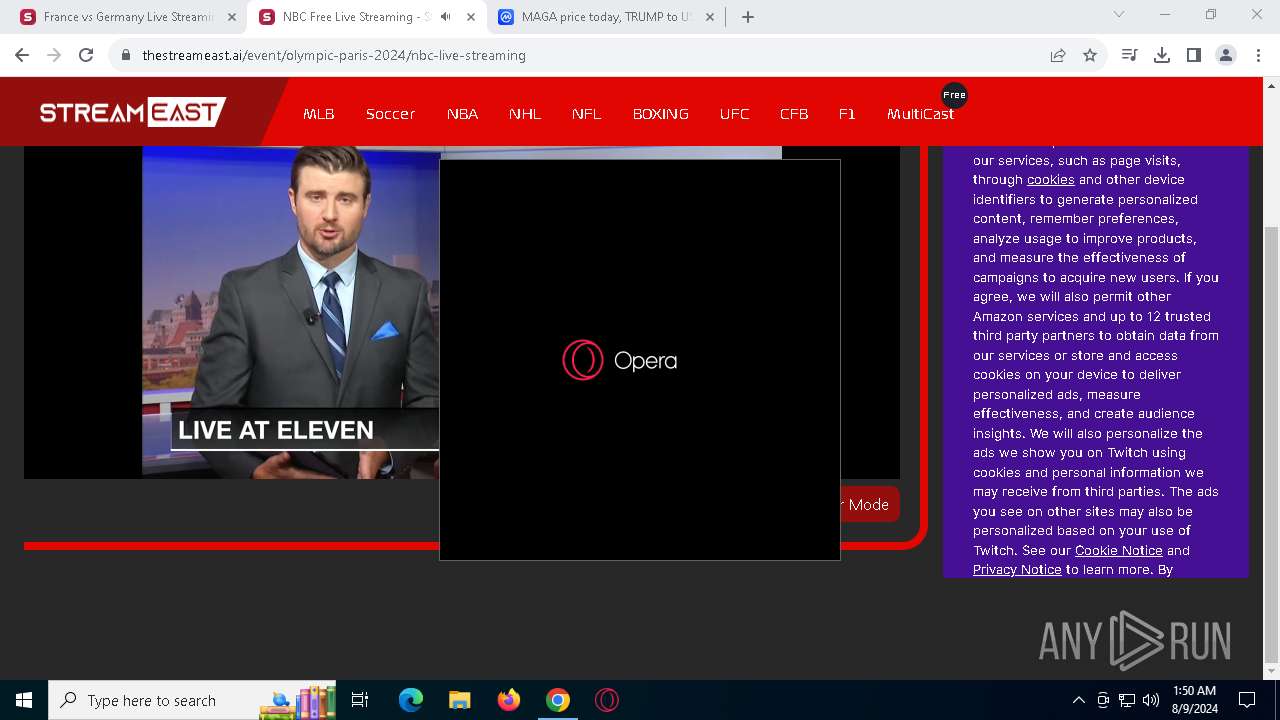Open the Cookie Notice link

click(1118, 550)
